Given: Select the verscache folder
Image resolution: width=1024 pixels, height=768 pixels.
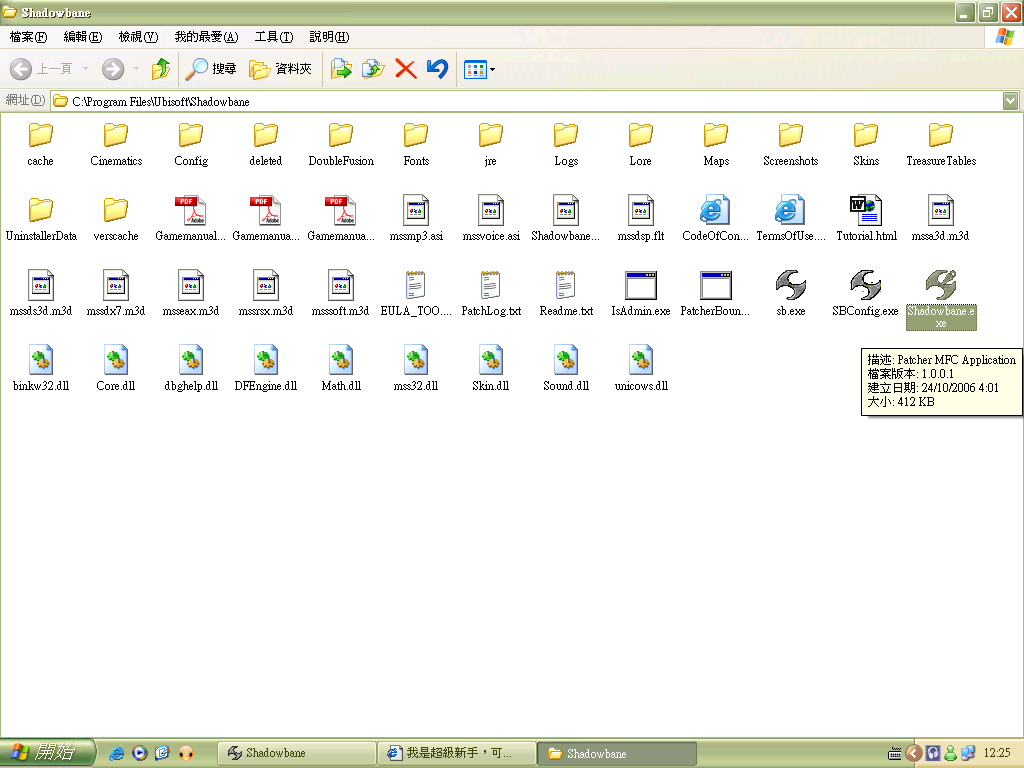Looking at the screenshot, I should pos(116,219).
